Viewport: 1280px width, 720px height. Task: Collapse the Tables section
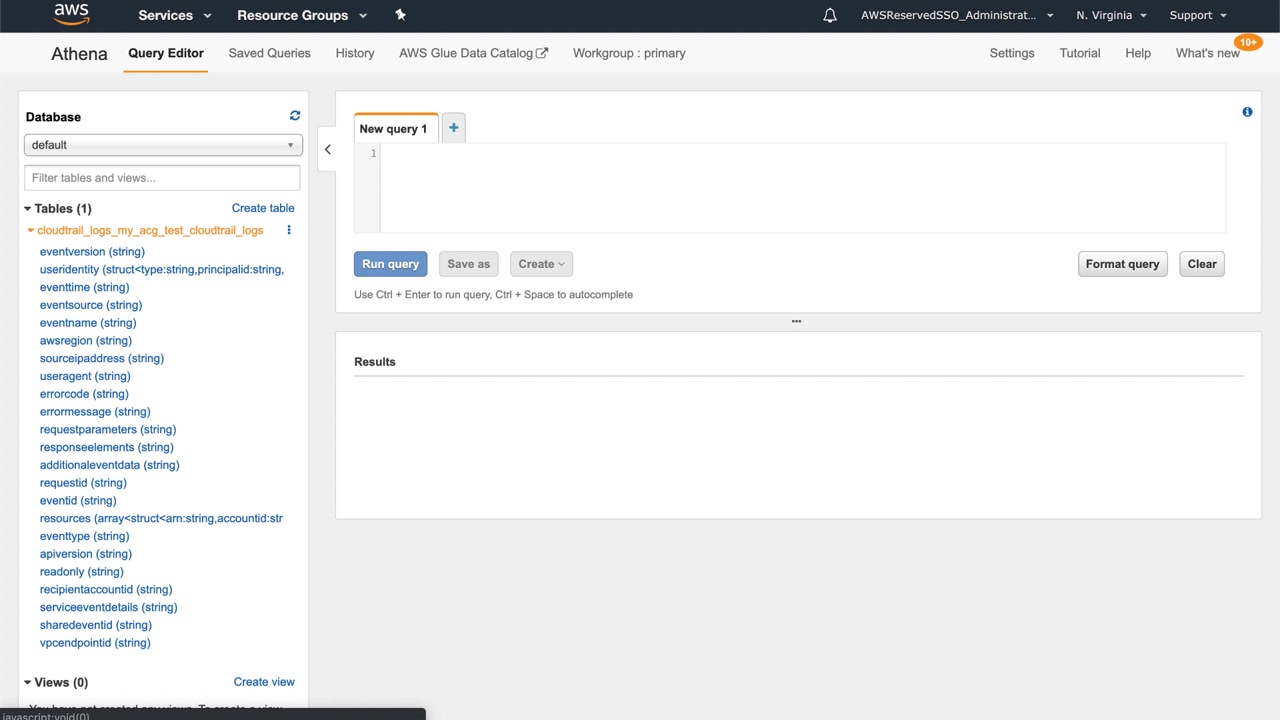click(28, 209)
